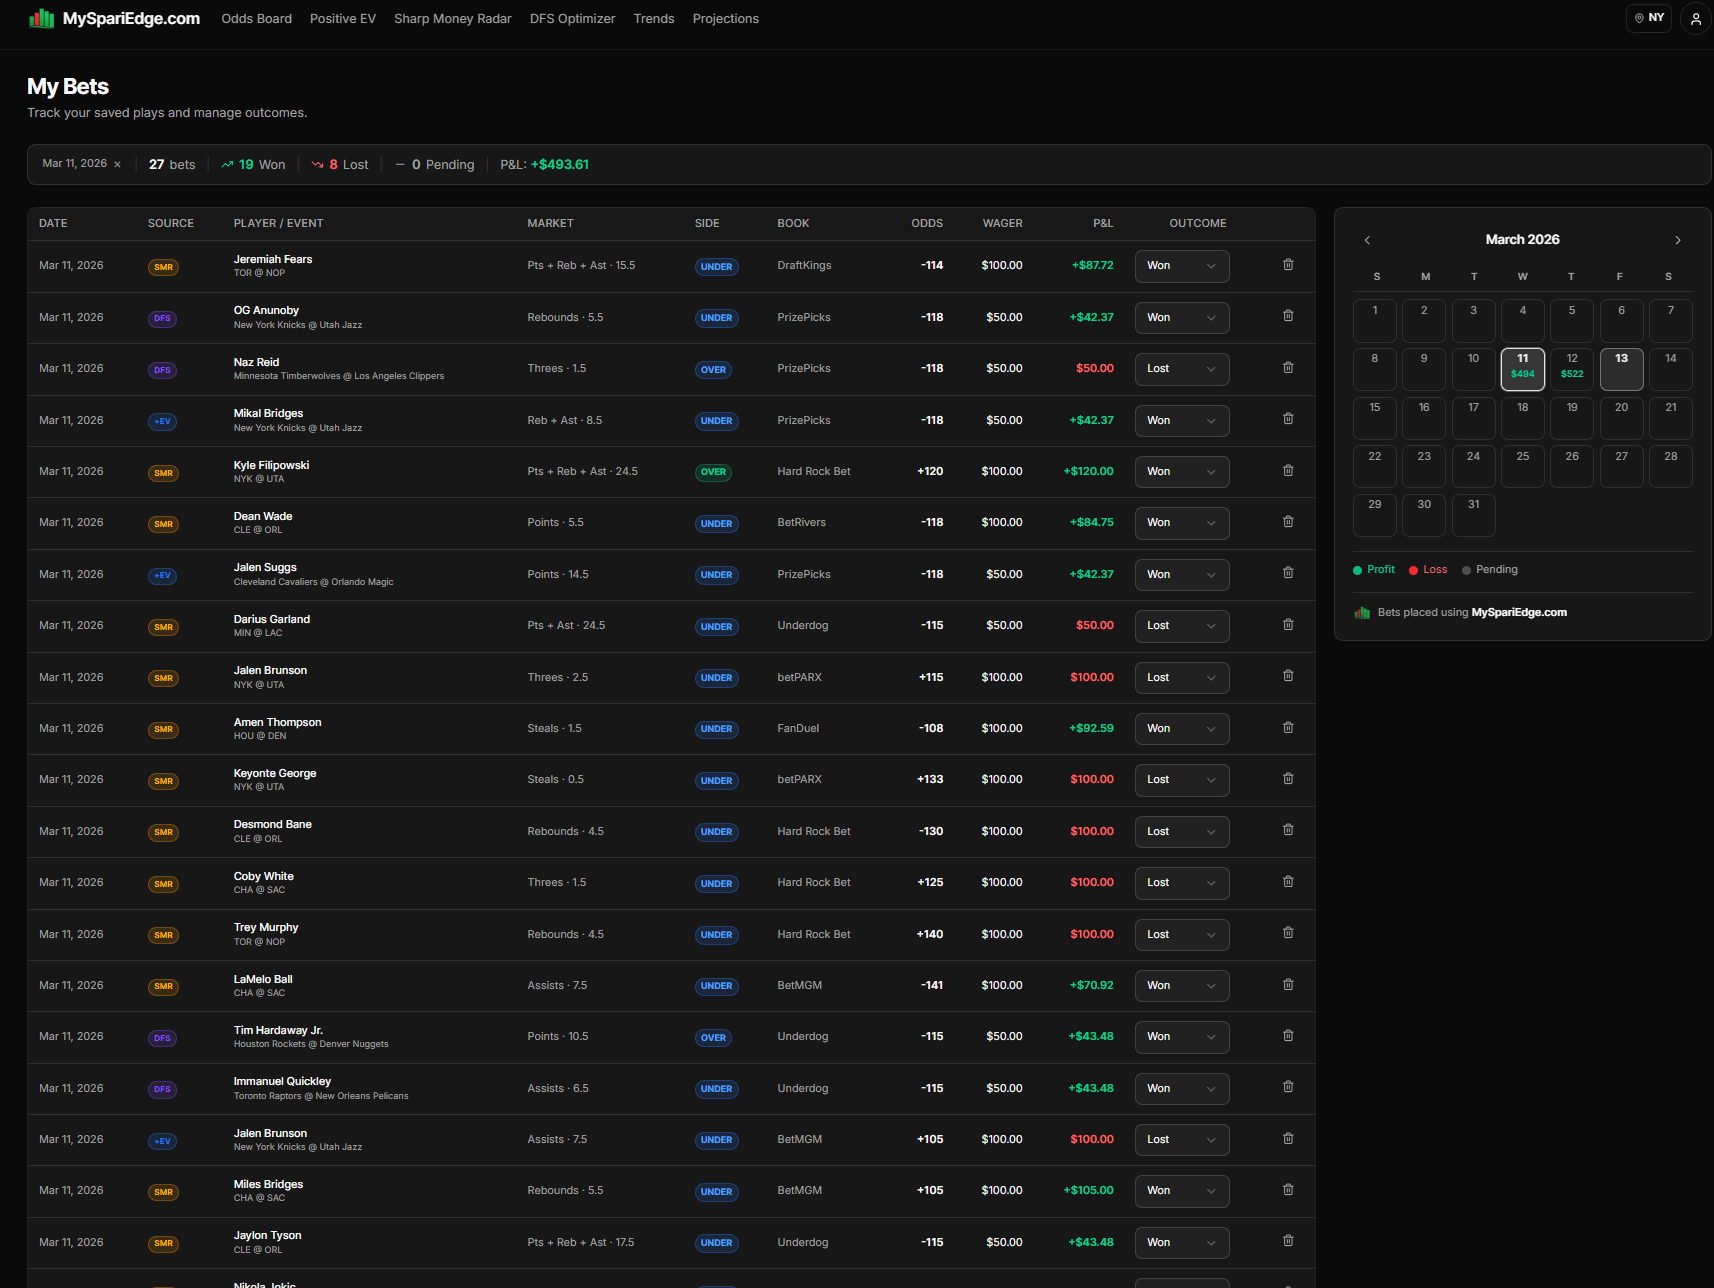This screenshot has height=1288, width=1714.
Task: Delete the Trey Murphy bet
Action: tap(1288, 933)
